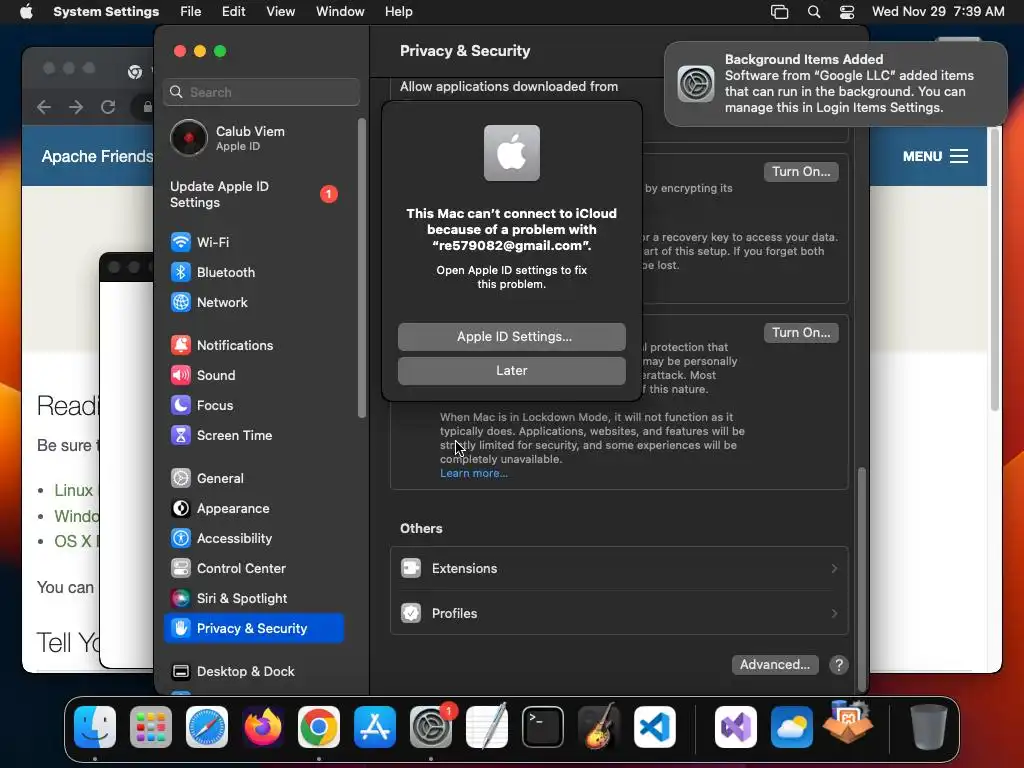Select Privacy & Security in sidebar

click(253, 628)
